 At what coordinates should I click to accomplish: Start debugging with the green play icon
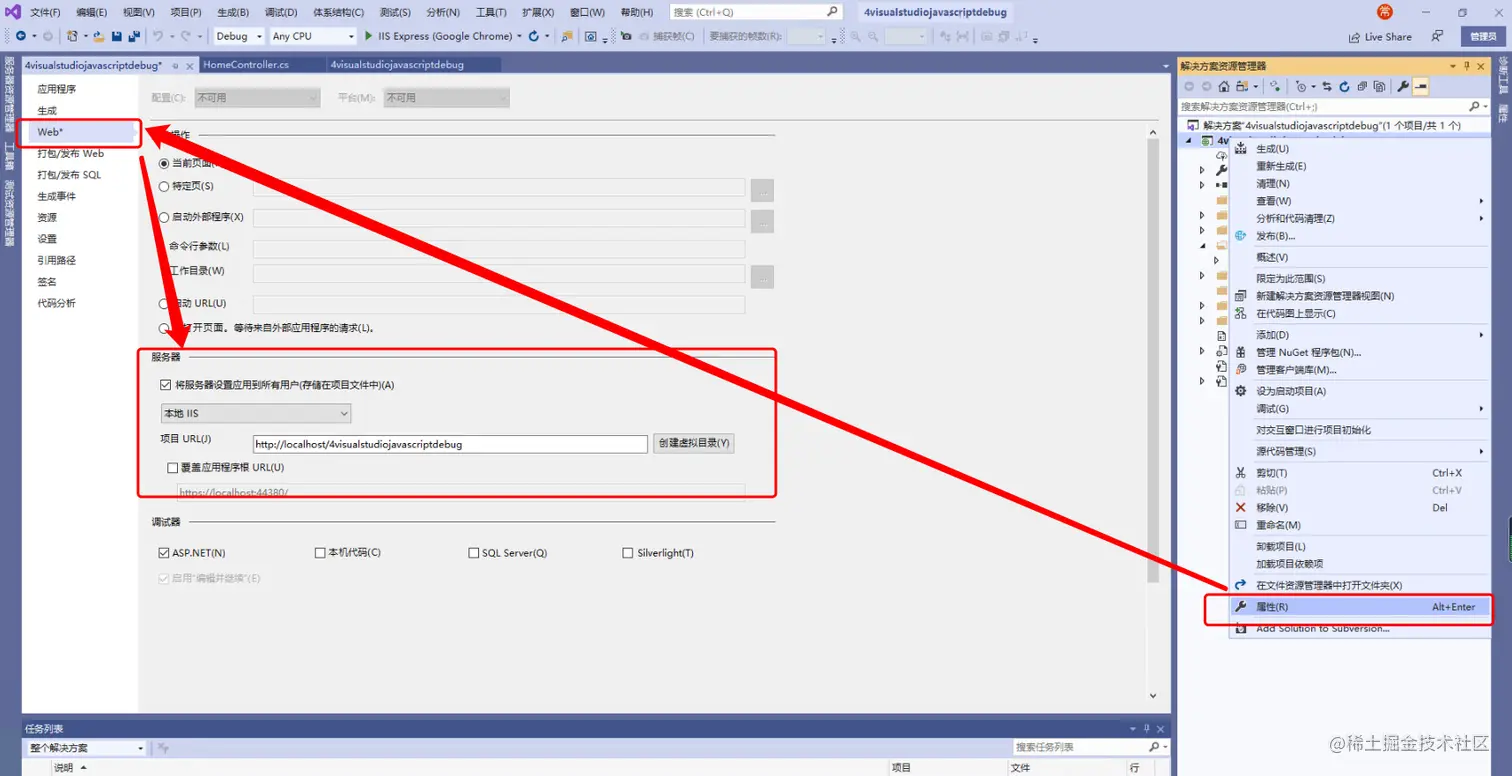(x=369, y=36)
